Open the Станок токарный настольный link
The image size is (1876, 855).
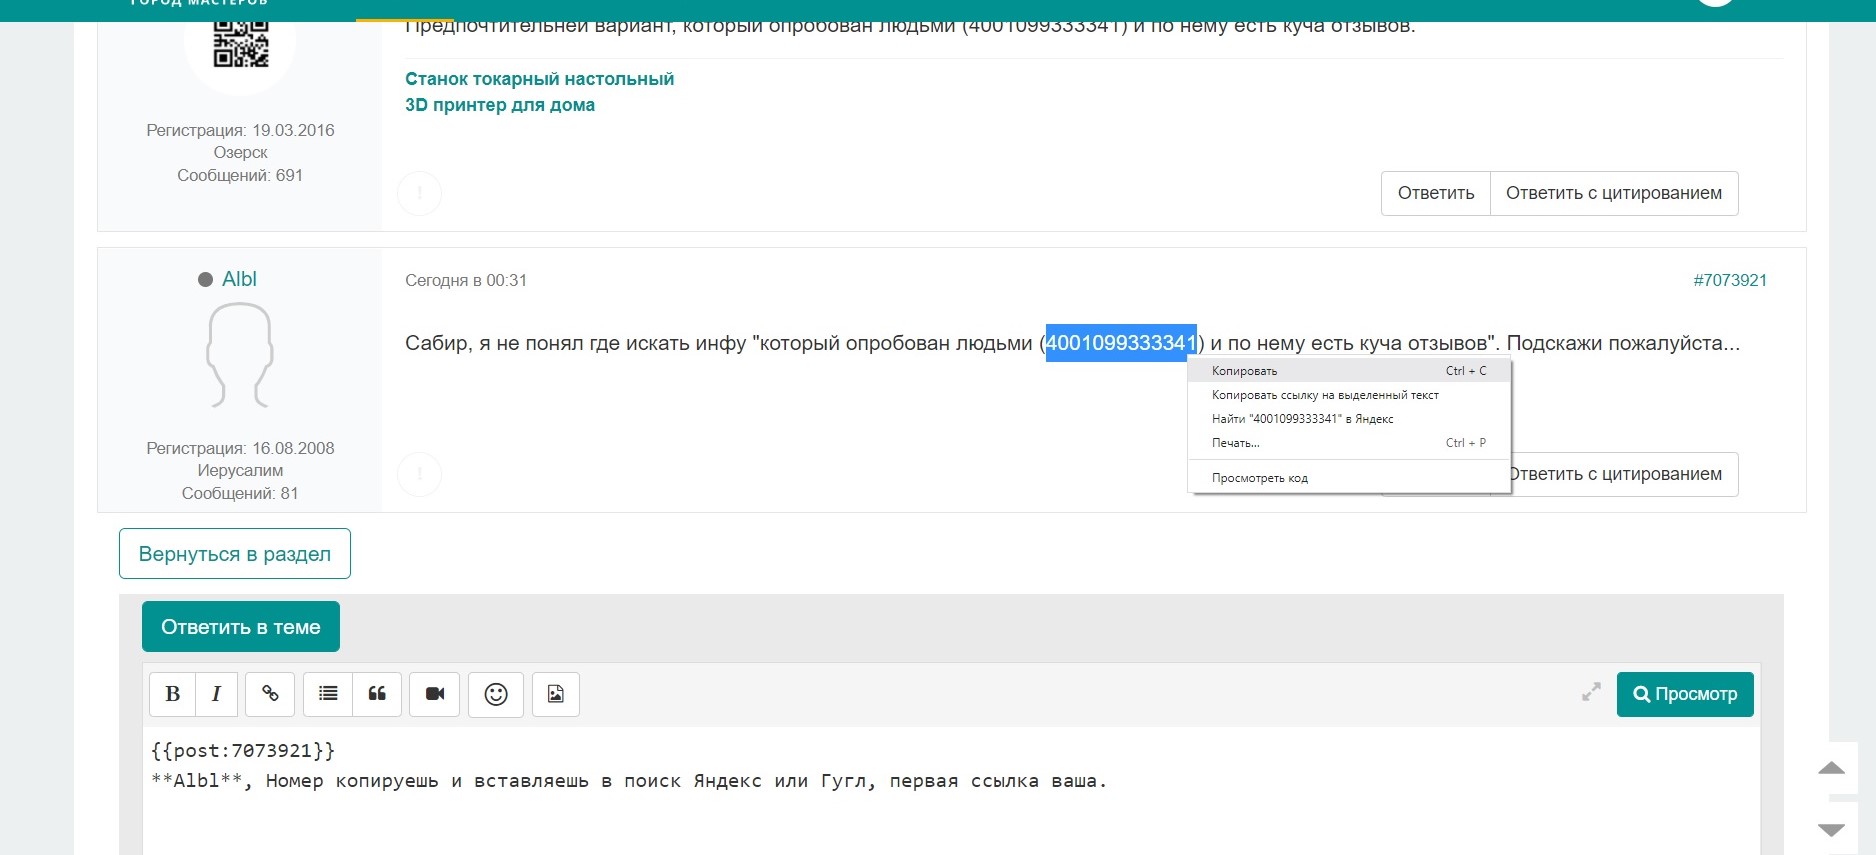[539, 79]
